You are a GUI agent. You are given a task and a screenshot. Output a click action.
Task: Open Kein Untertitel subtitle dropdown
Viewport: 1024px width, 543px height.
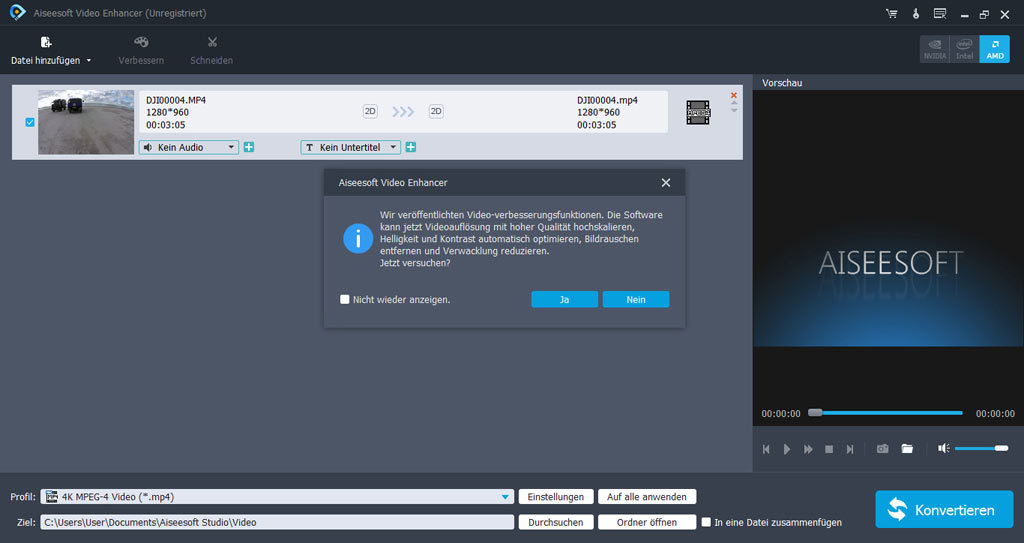coord(350,147)
